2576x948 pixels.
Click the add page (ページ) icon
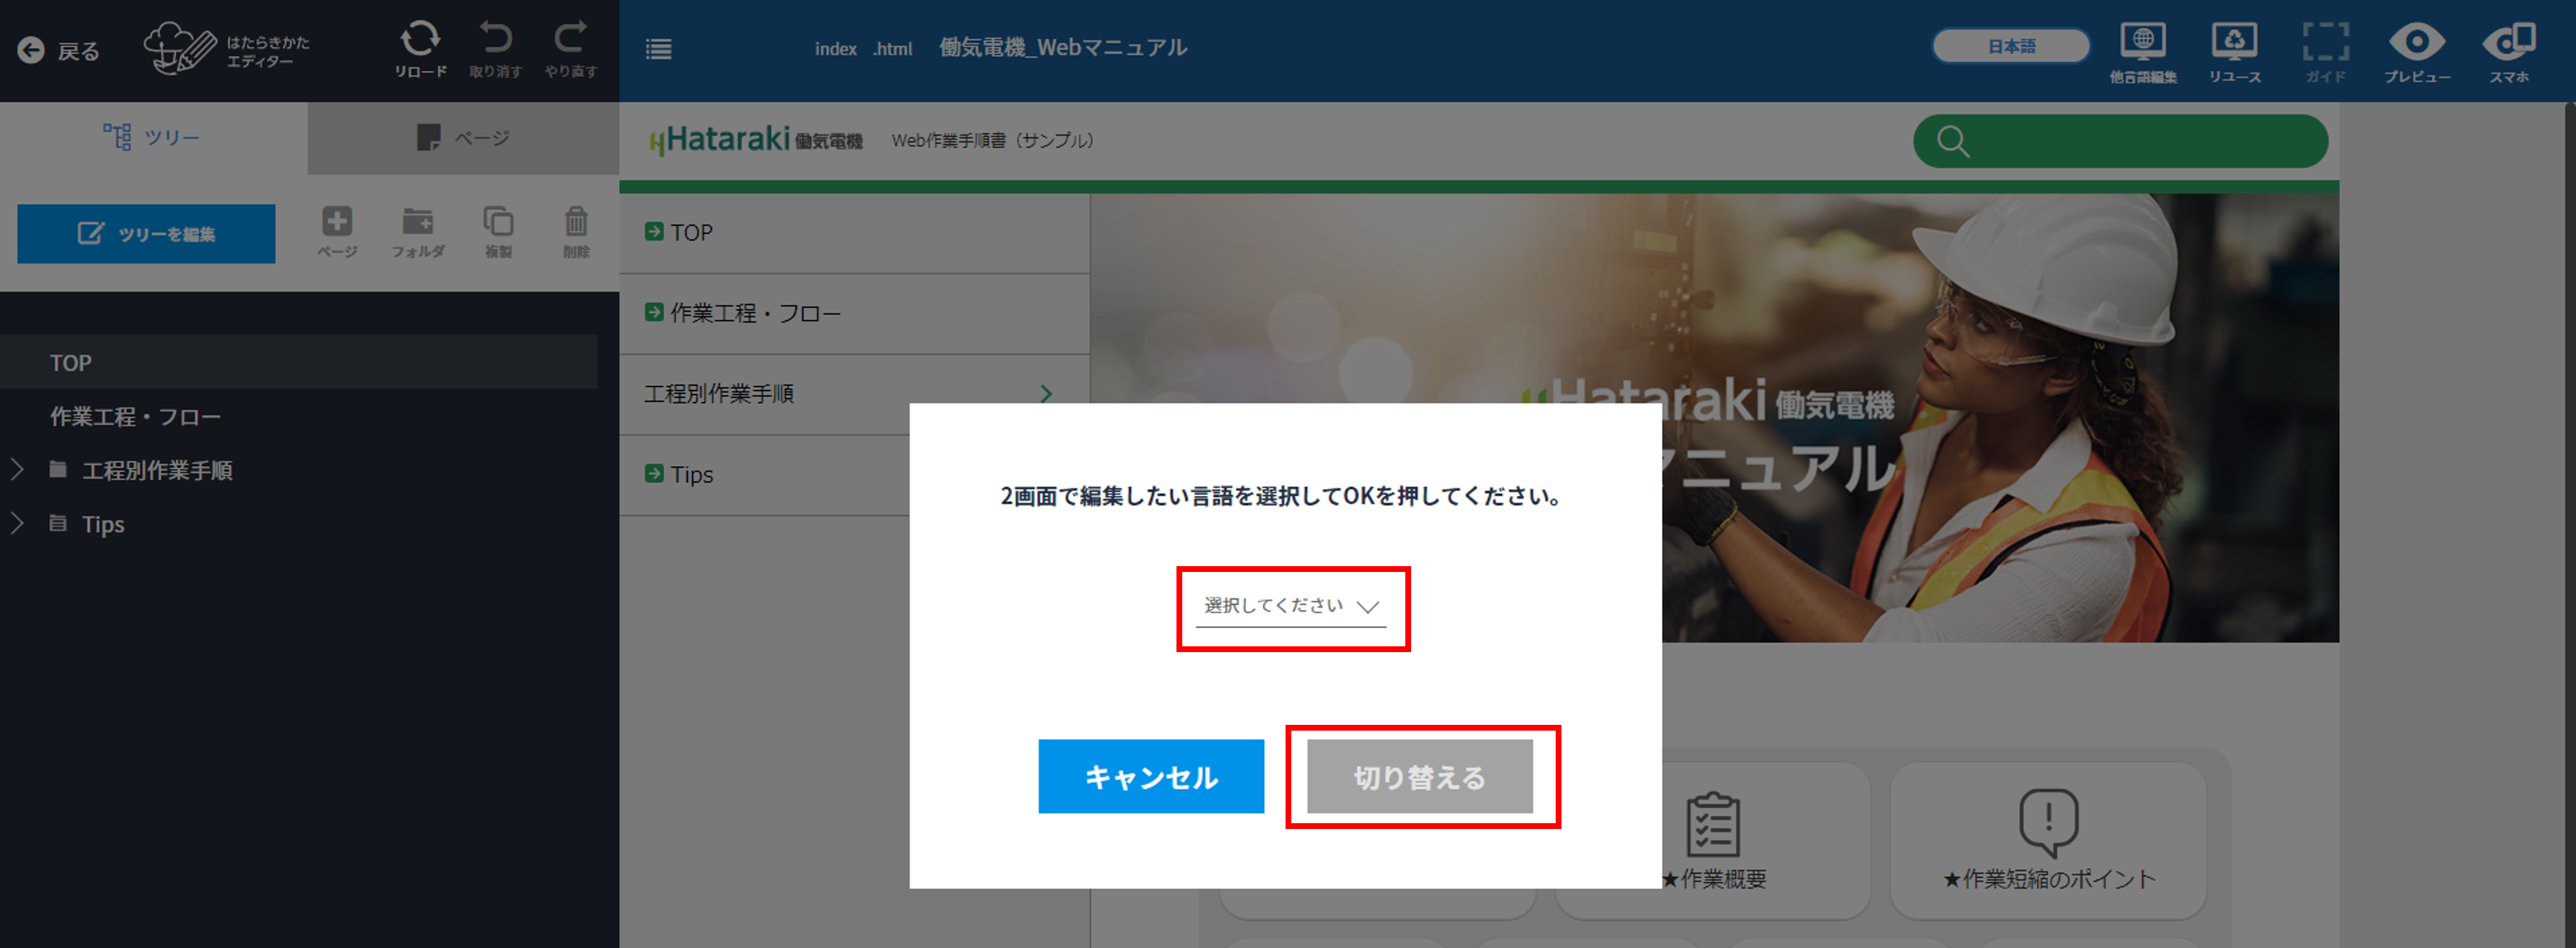pyautogui.click(x=337, y=221)
